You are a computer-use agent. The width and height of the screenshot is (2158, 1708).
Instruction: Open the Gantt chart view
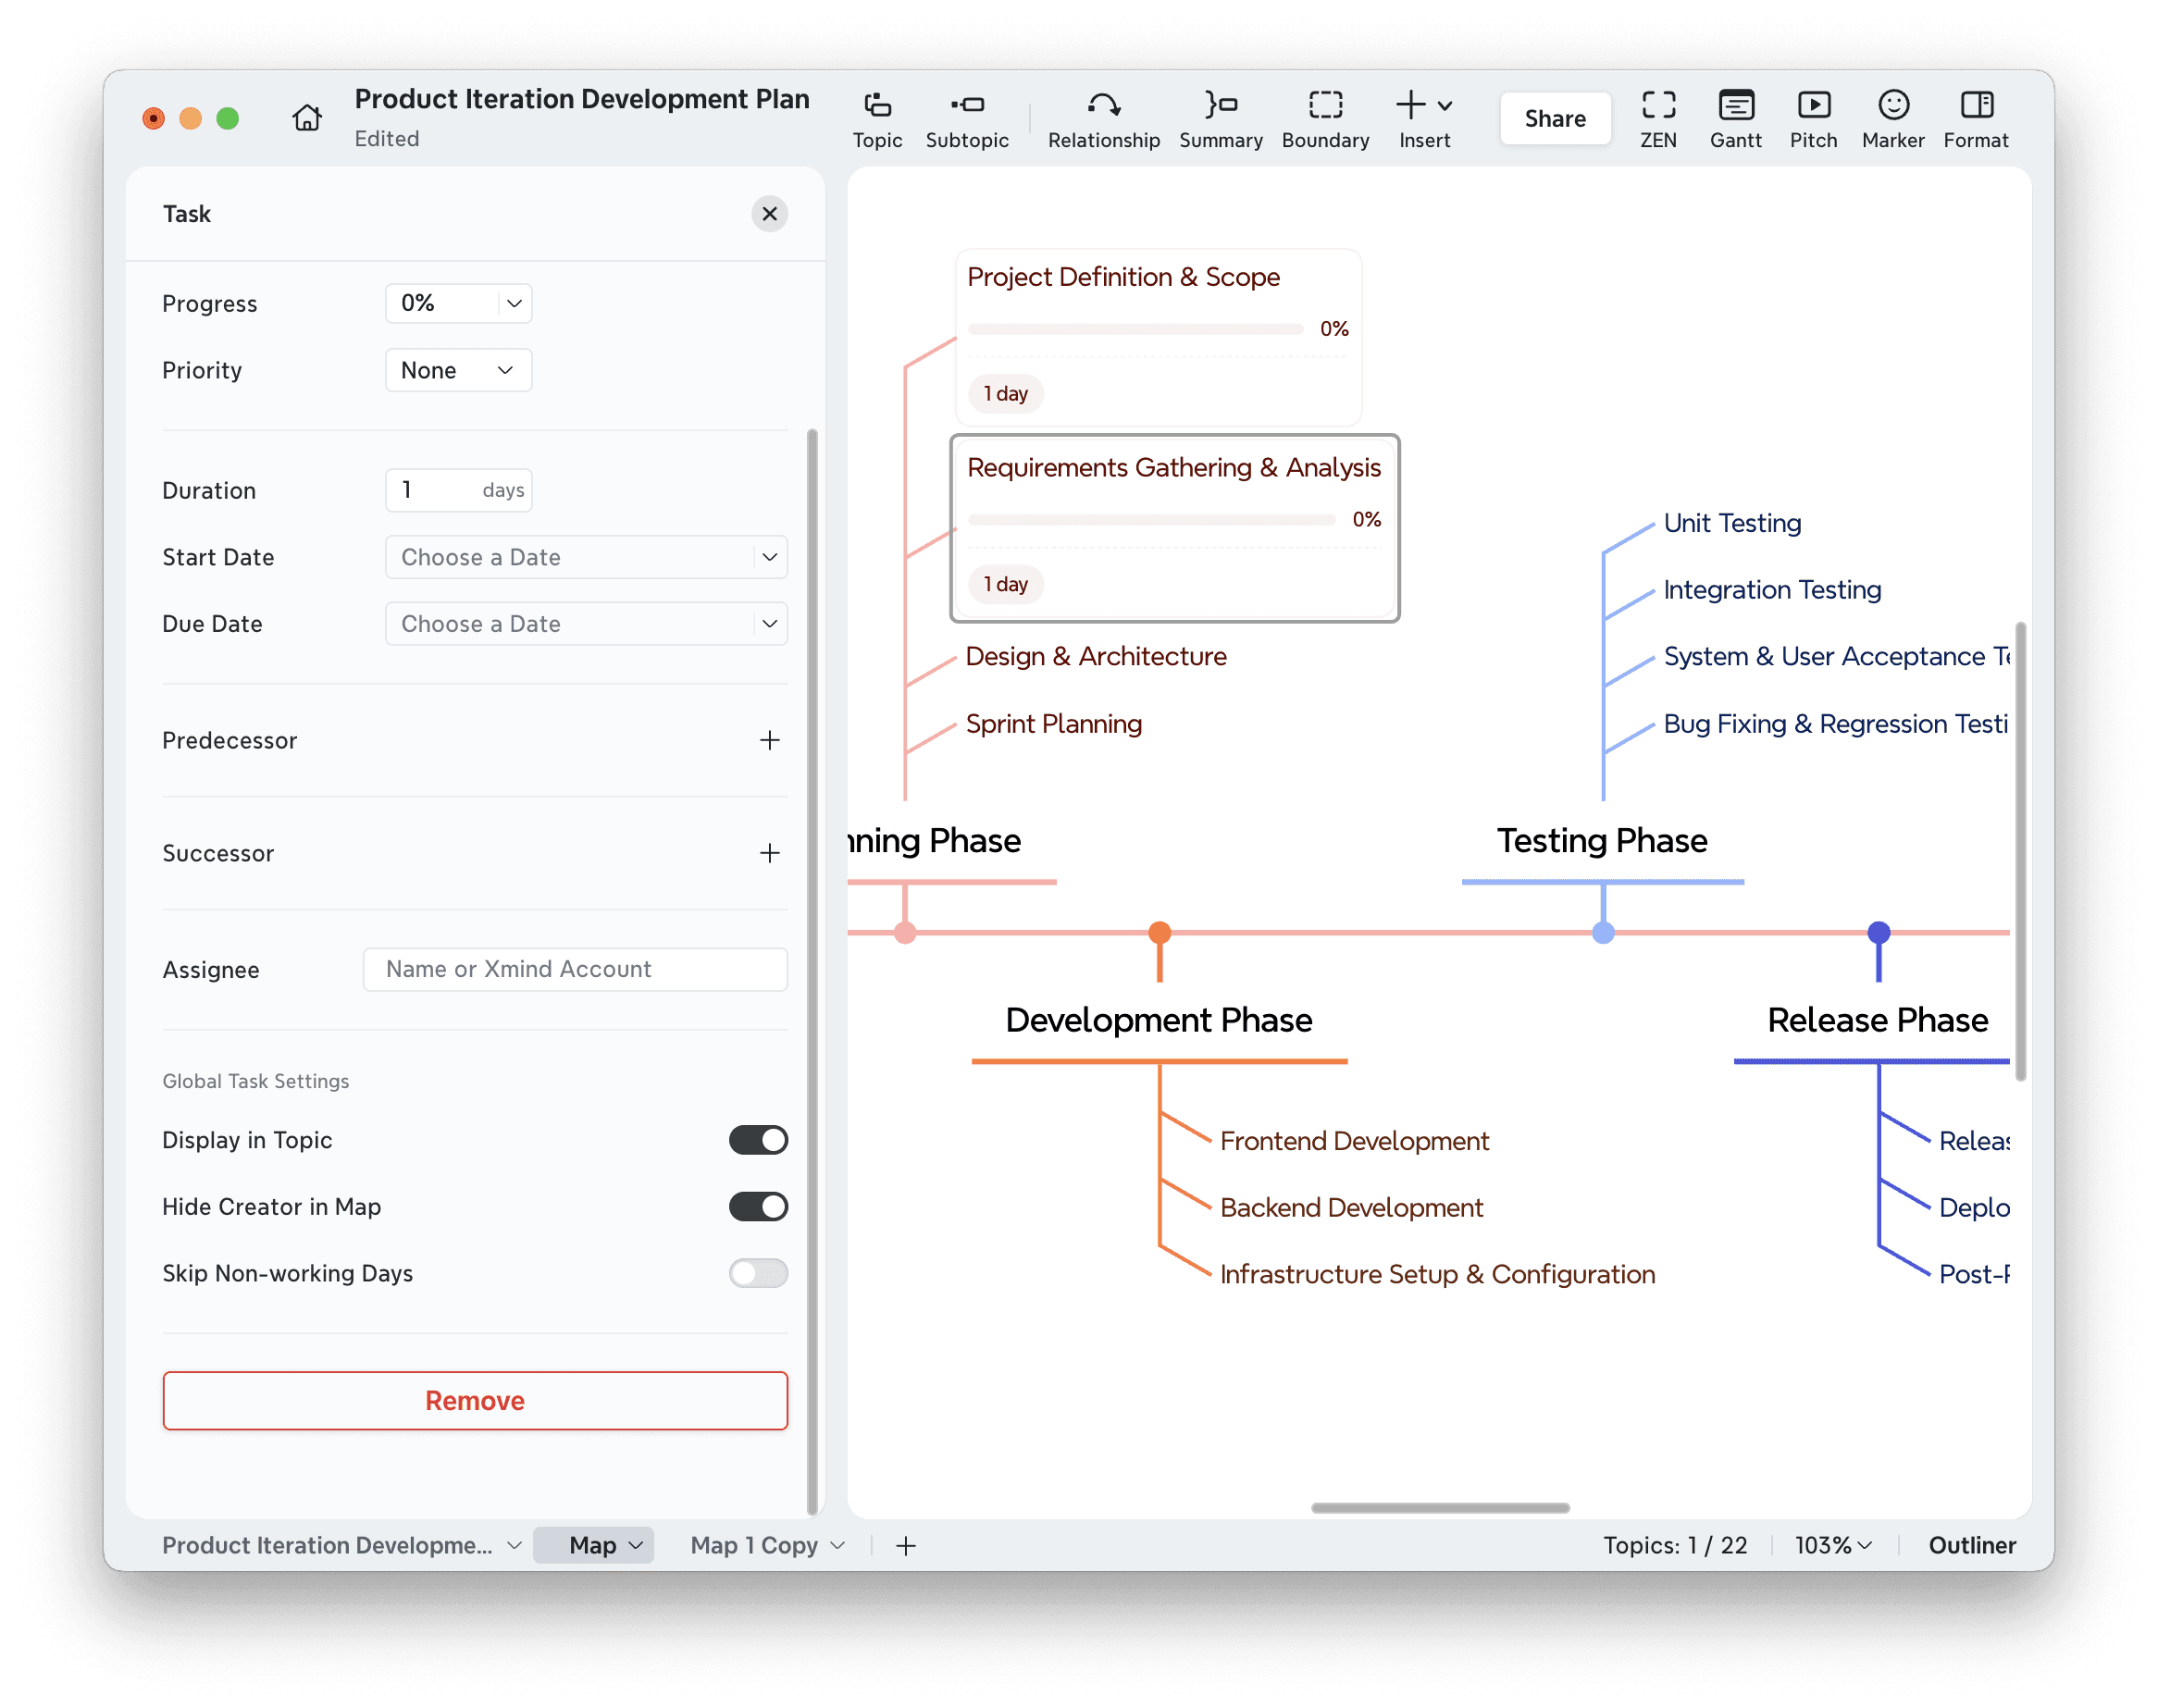[1735, 117]
